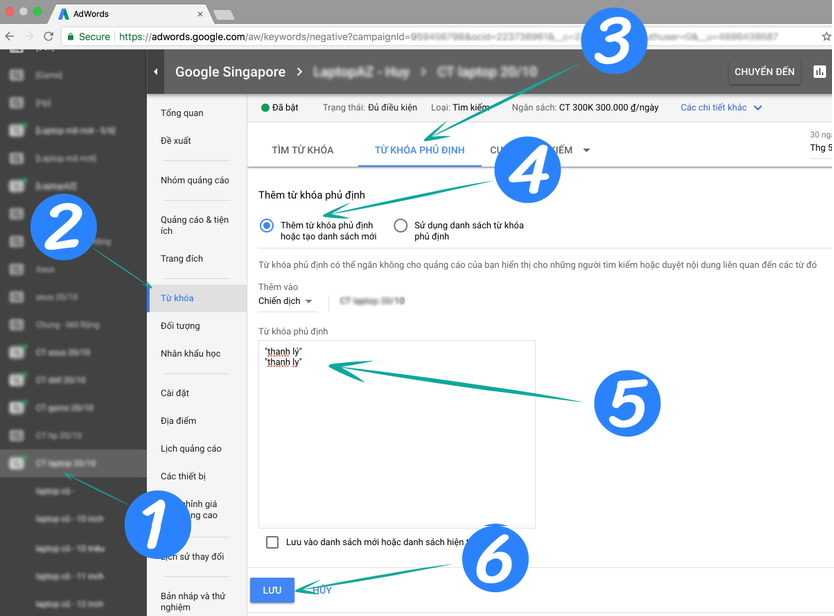The image size is (834, 616).
Task: Expand Các chi tiết khác details
Action: click(721, 107)
